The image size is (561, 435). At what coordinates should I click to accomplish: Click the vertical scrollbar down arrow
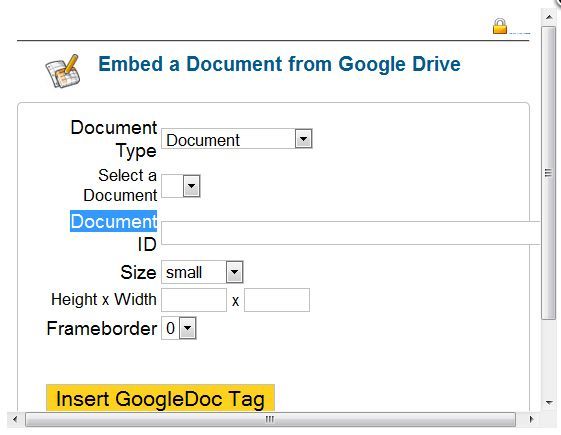(x=549, y=403)
